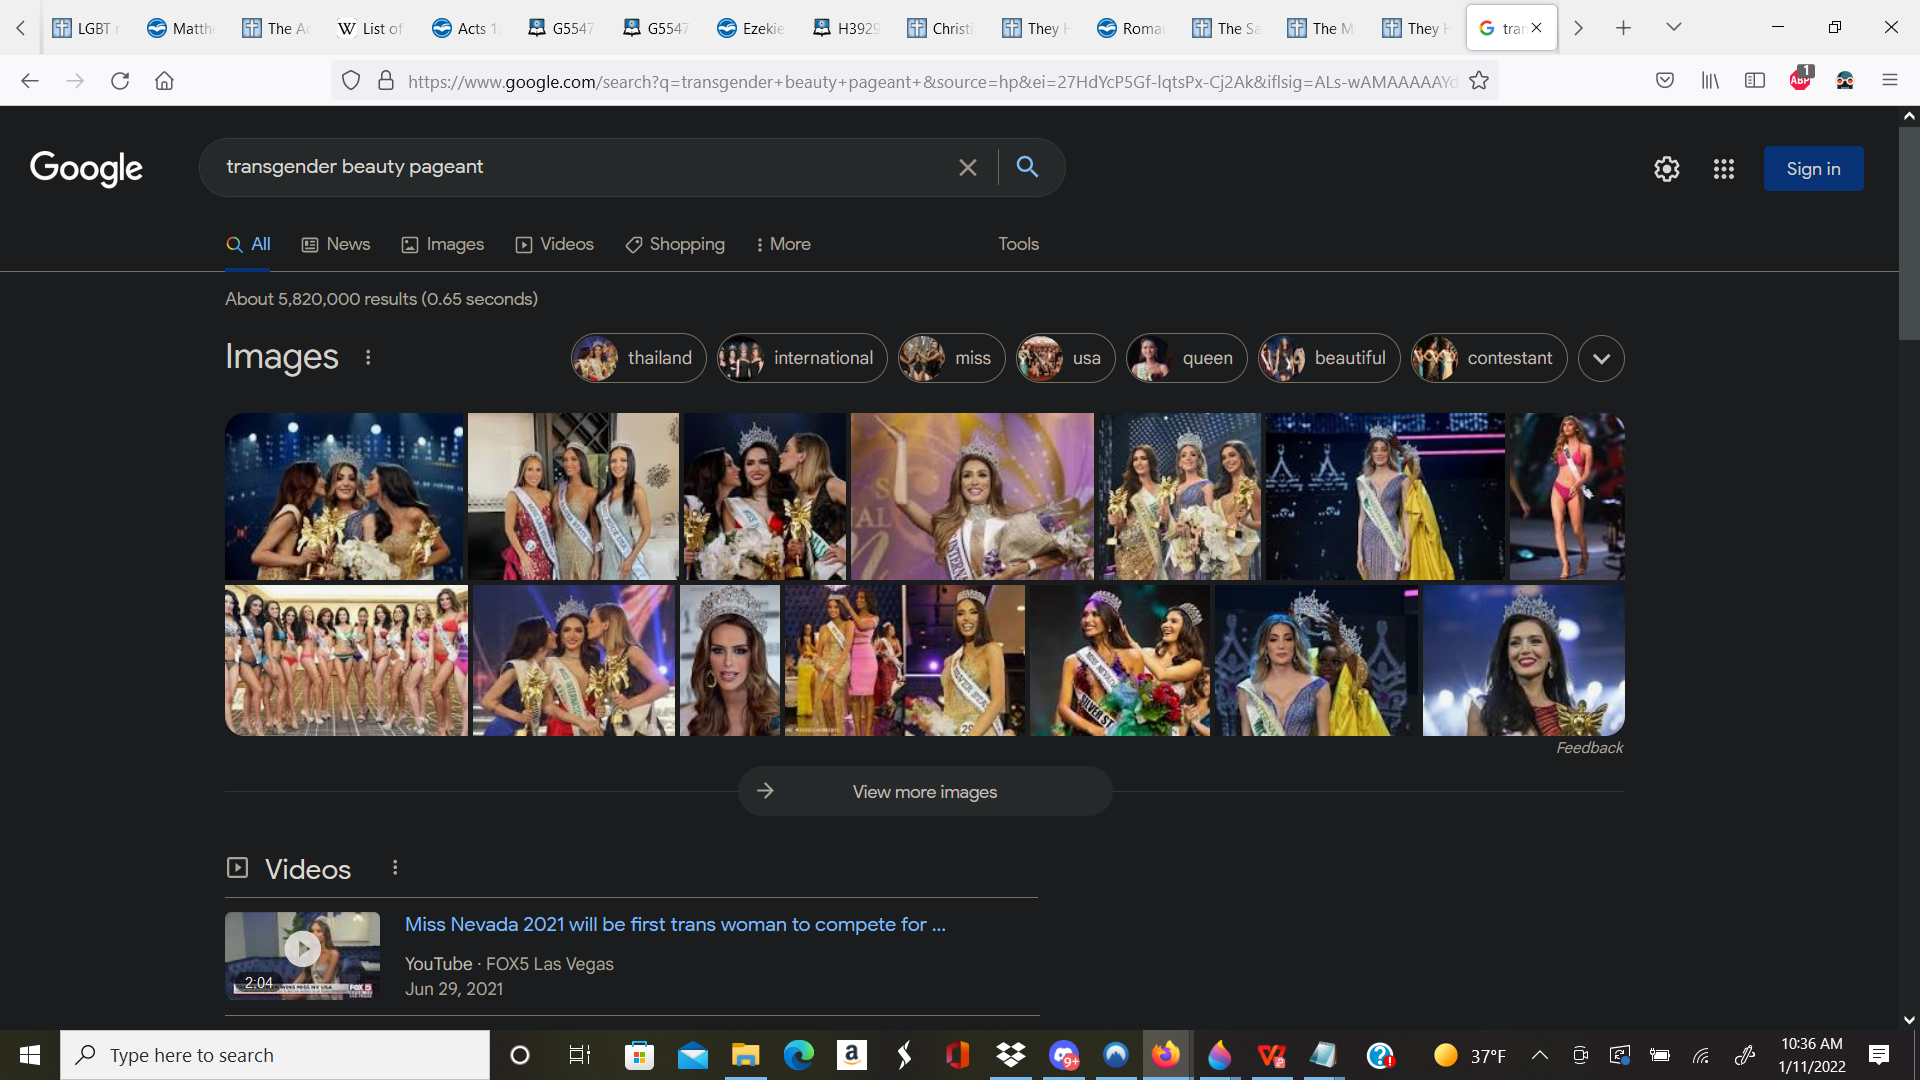Bookmark this page with the star icon

1479,81
